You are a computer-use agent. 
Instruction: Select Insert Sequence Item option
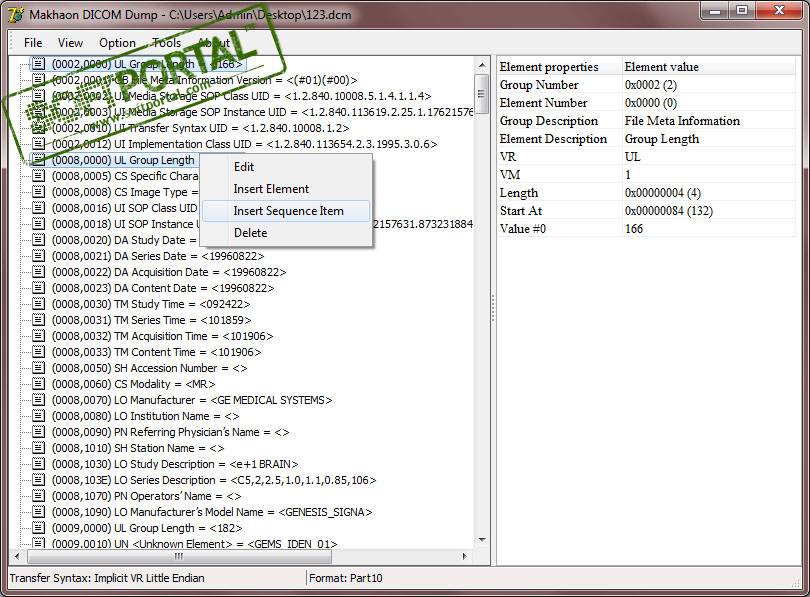[288, 211]
